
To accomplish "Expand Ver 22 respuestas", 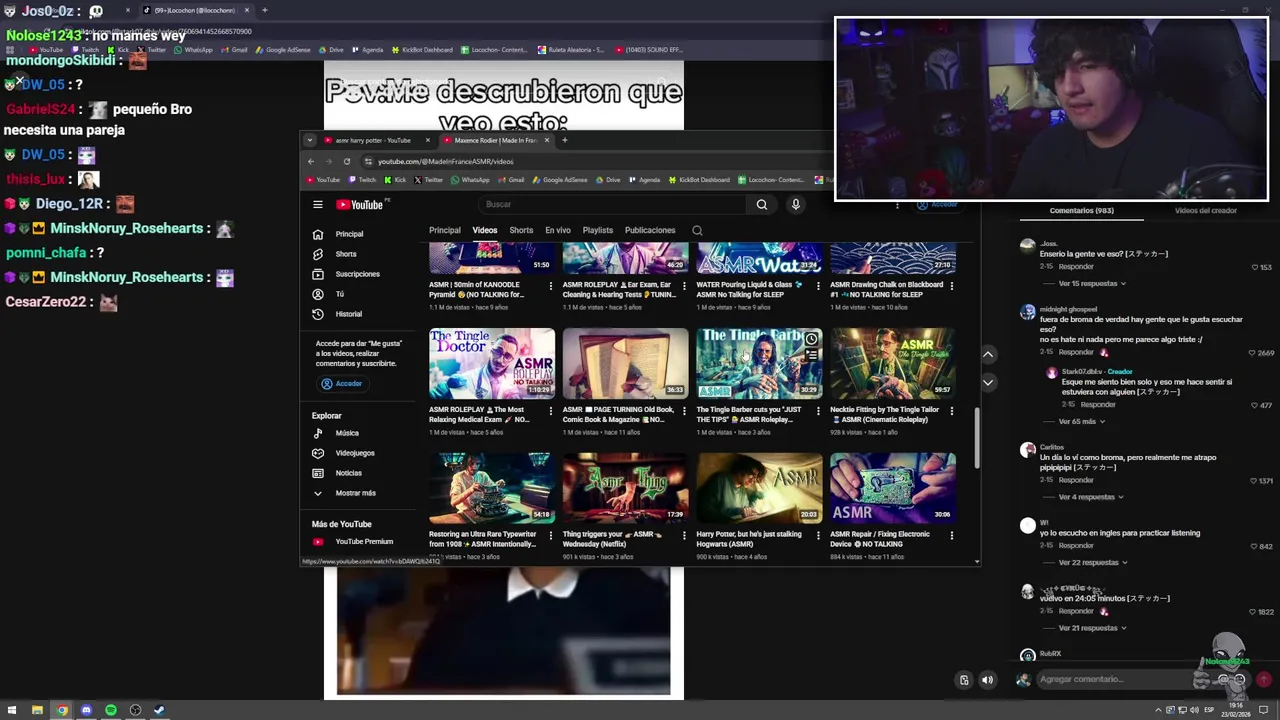I will (x=1092, y=563).
